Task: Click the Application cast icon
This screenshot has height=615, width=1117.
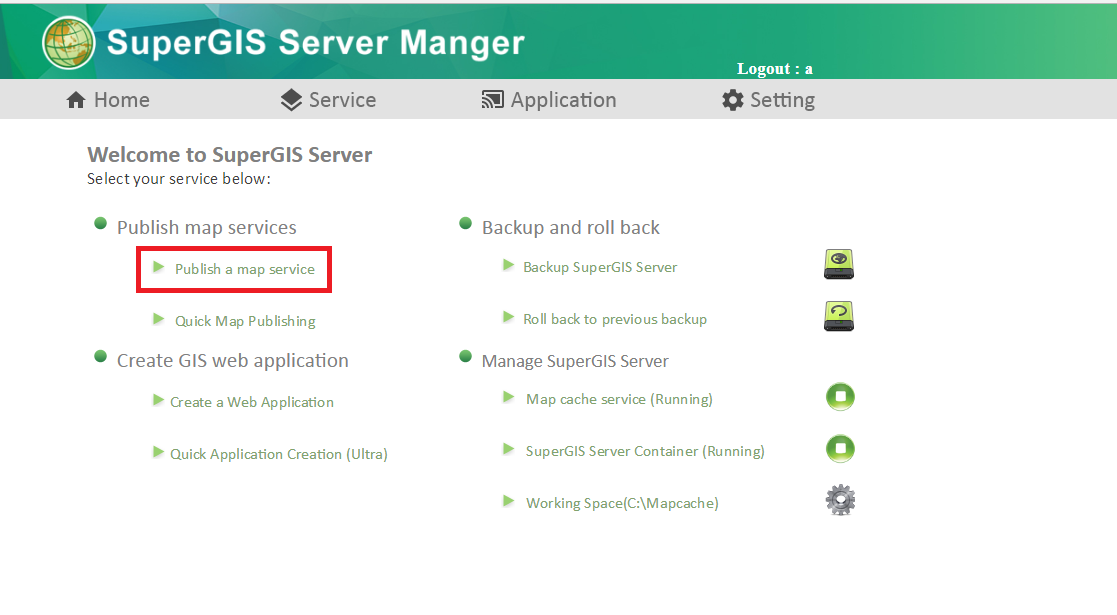Action: [492, 100]
